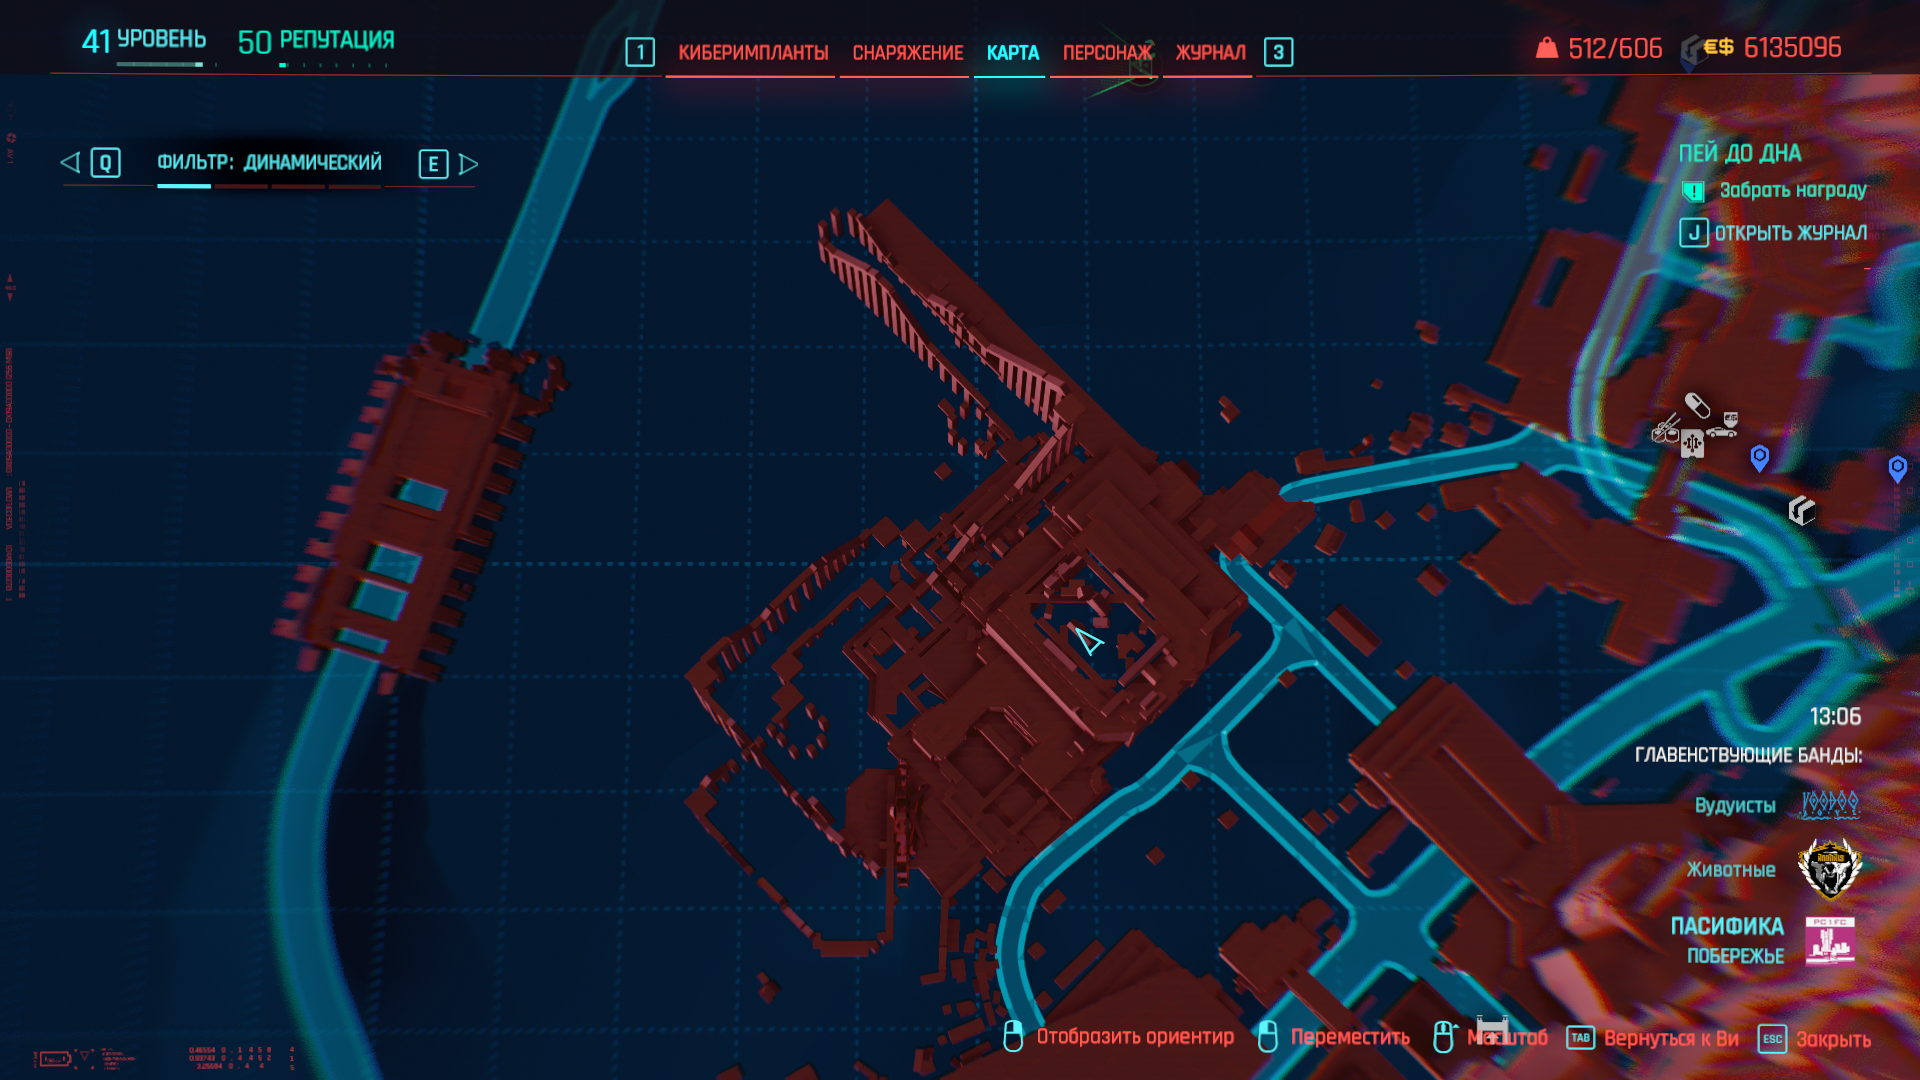
Task: Select the medical pill vendor map icon
Action: click(x=1697, y=404)
